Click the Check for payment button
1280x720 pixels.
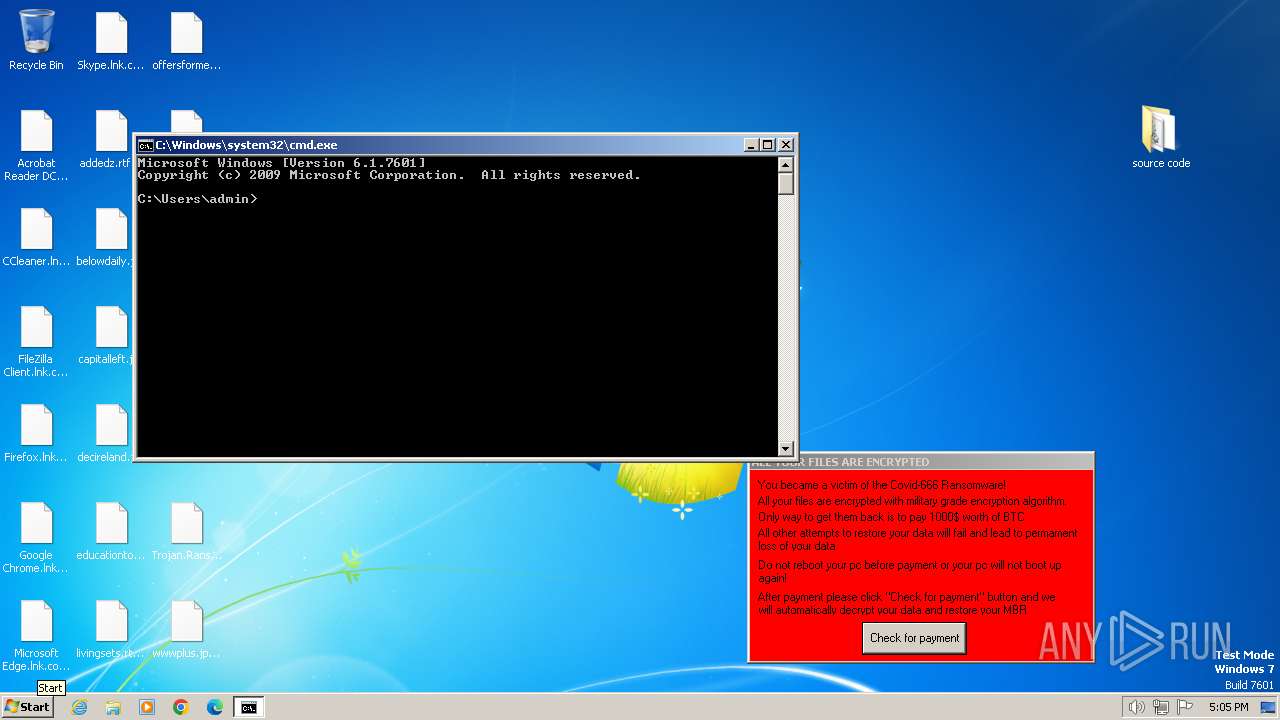914,638
